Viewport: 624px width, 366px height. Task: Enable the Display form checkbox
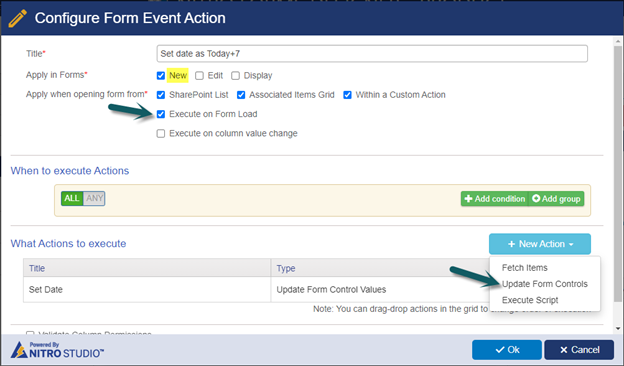coord(236,76)
